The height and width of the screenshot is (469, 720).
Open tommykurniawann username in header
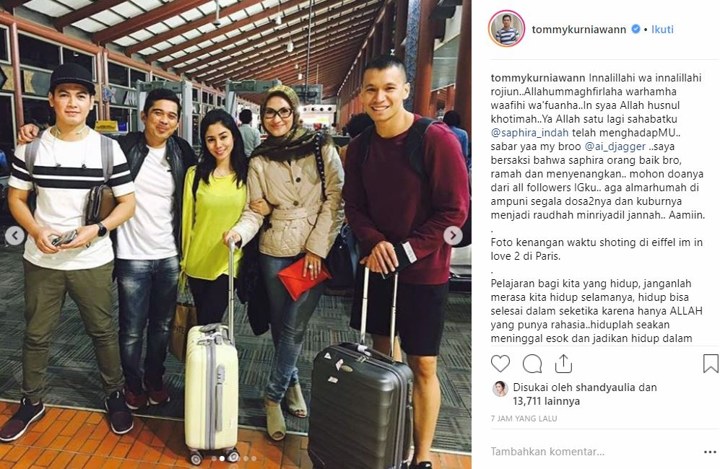point(579,29)
